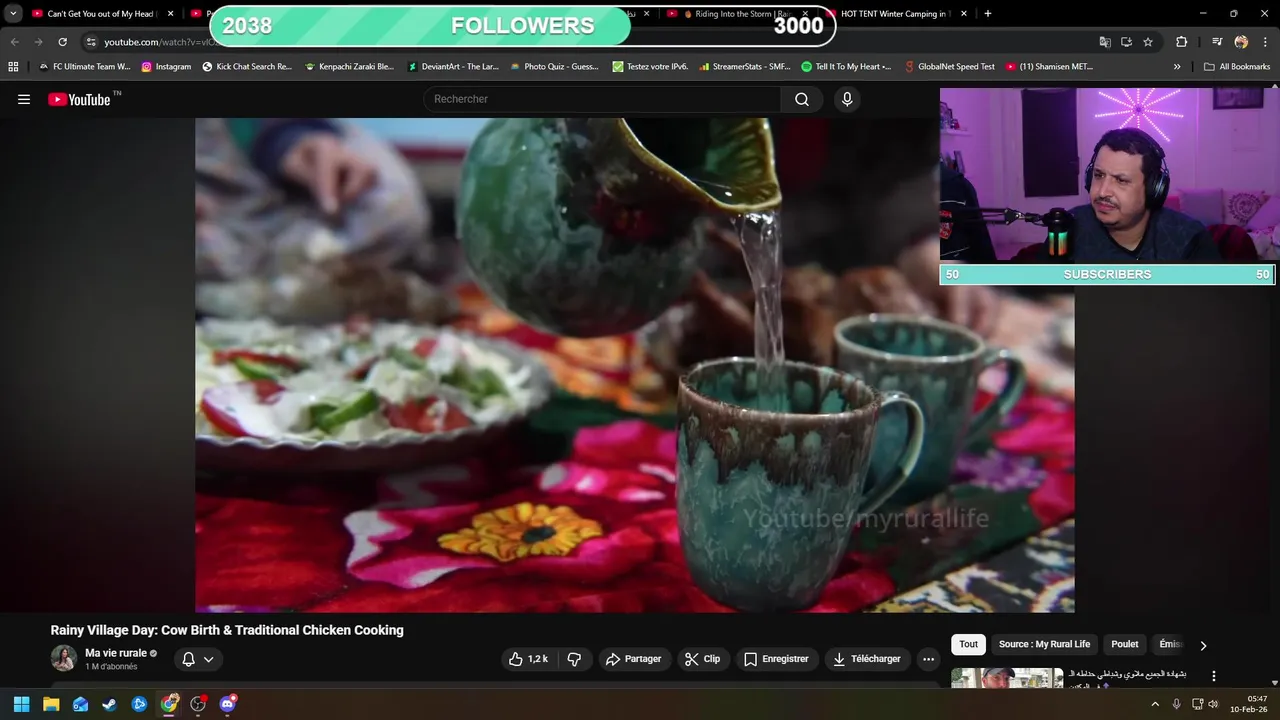This screenshot has height=720, width=1280.
Task: Click the search magnifier button
Action: point(802,99)
